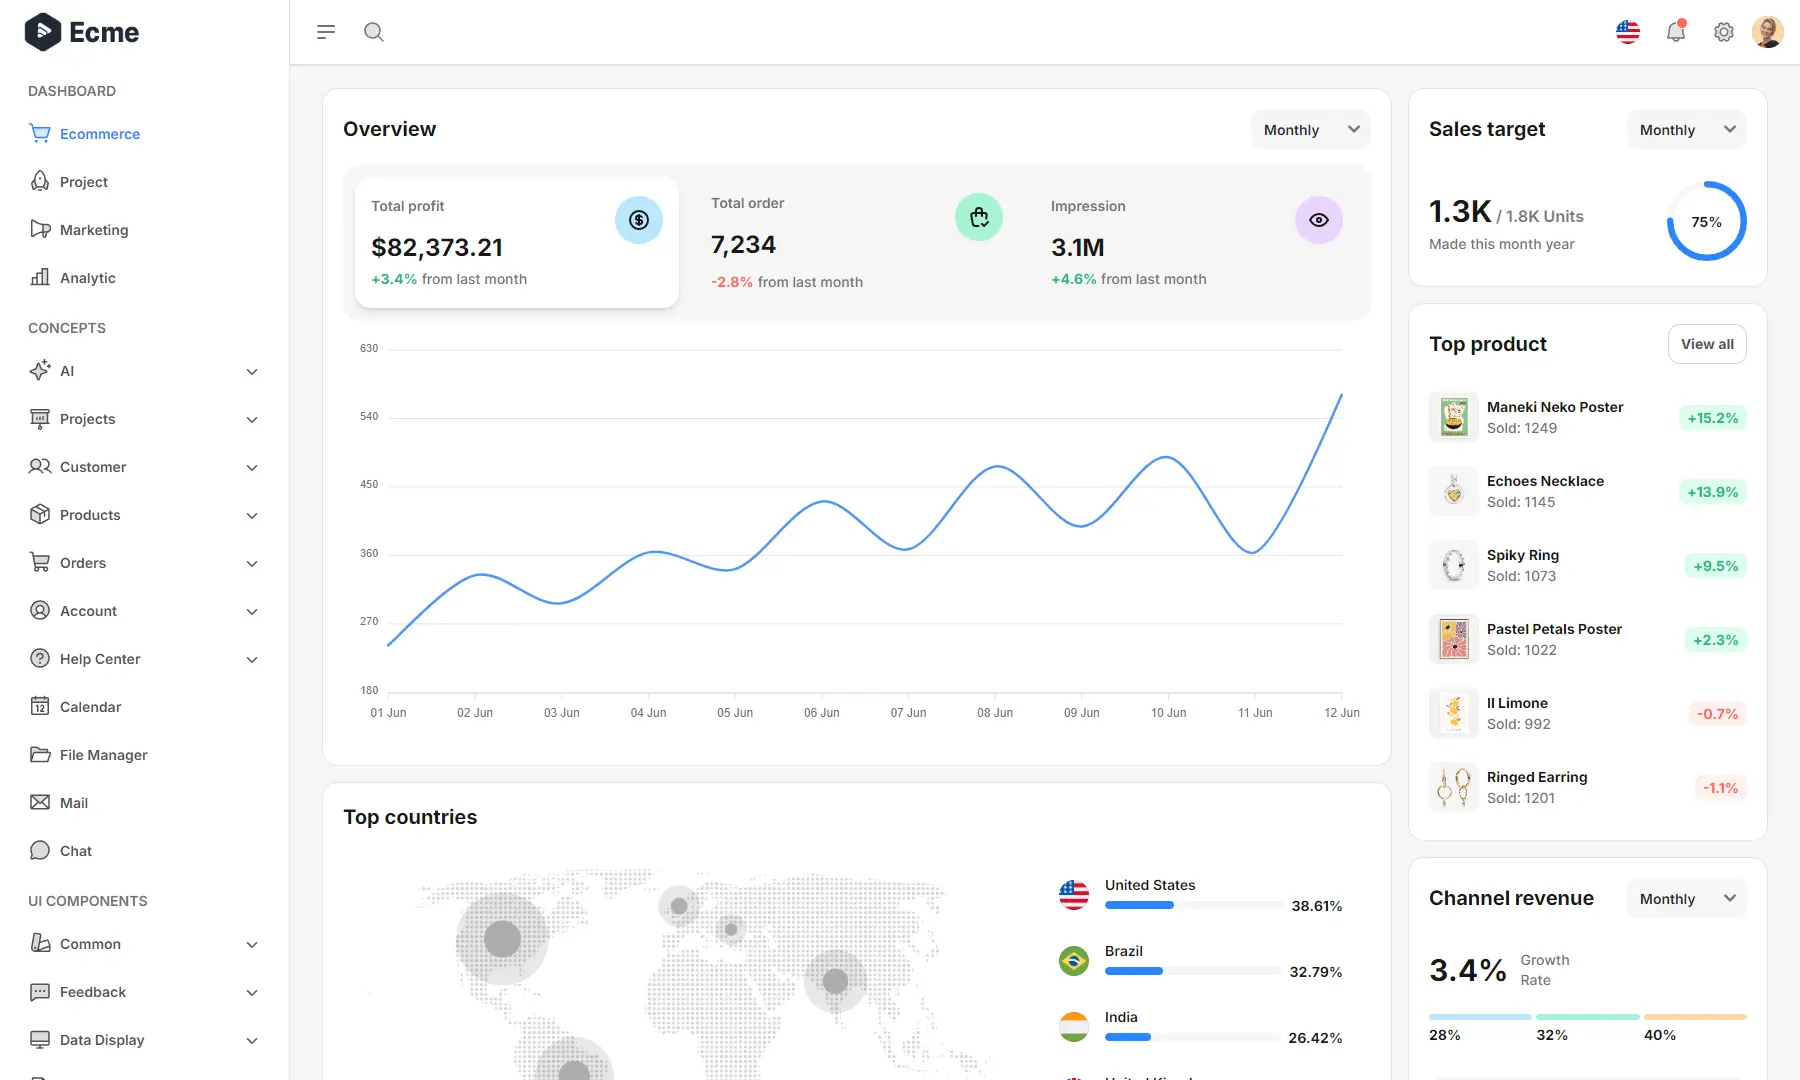1800x1080 pixels.
Task: Go to the Project dashboard menu item
Action: coord(83,181)
